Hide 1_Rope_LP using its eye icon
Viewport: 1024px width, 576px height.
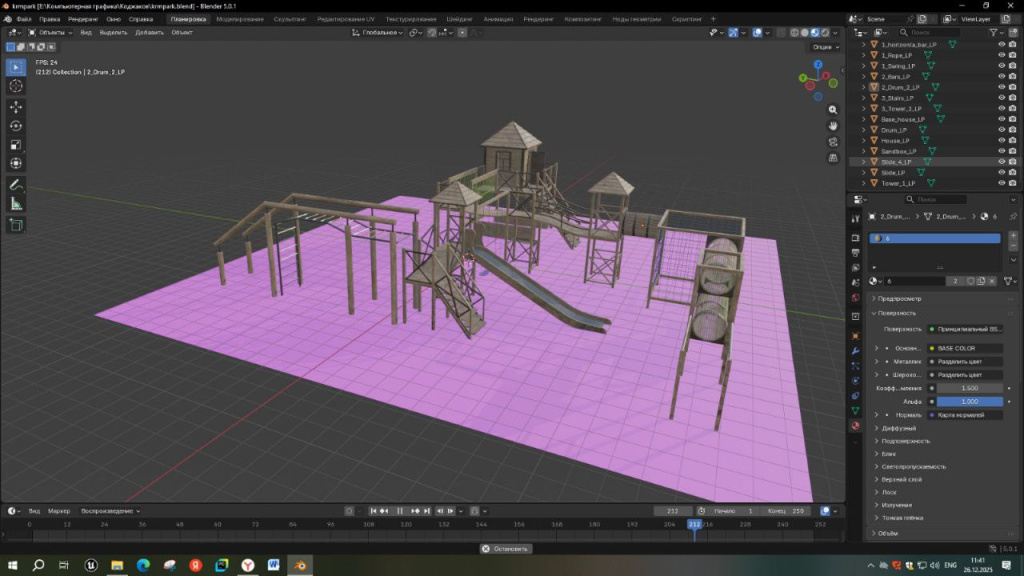click(1001, 55)
